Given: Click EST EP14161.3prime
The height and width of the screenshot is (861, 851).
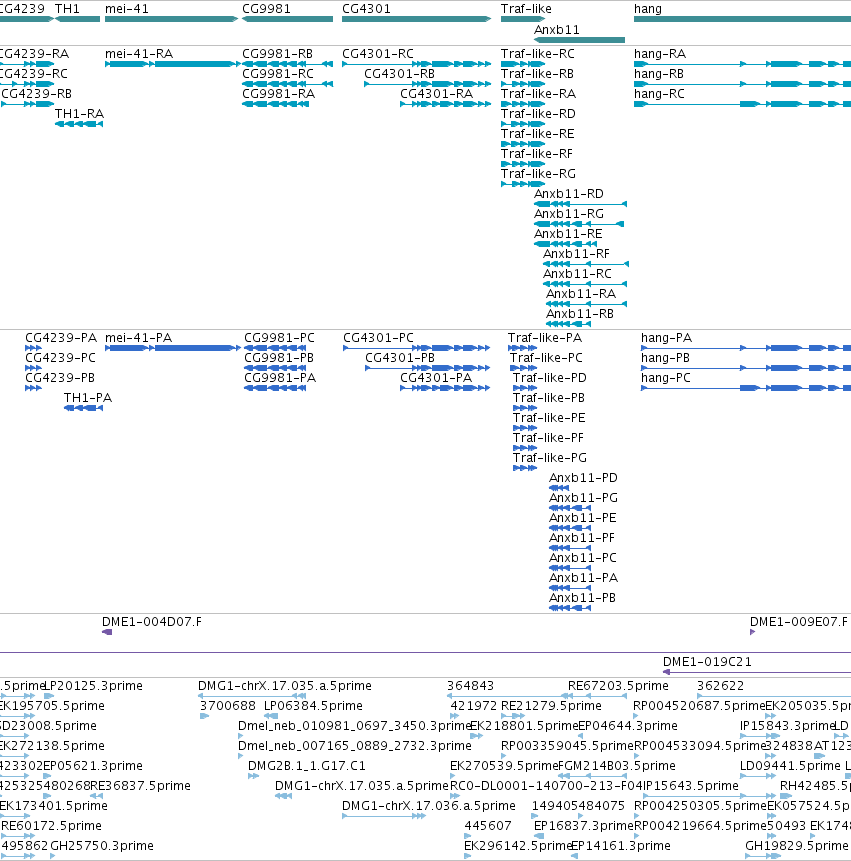Looking at the screenshot, I should pyautogui.click(x=621, y=846).
